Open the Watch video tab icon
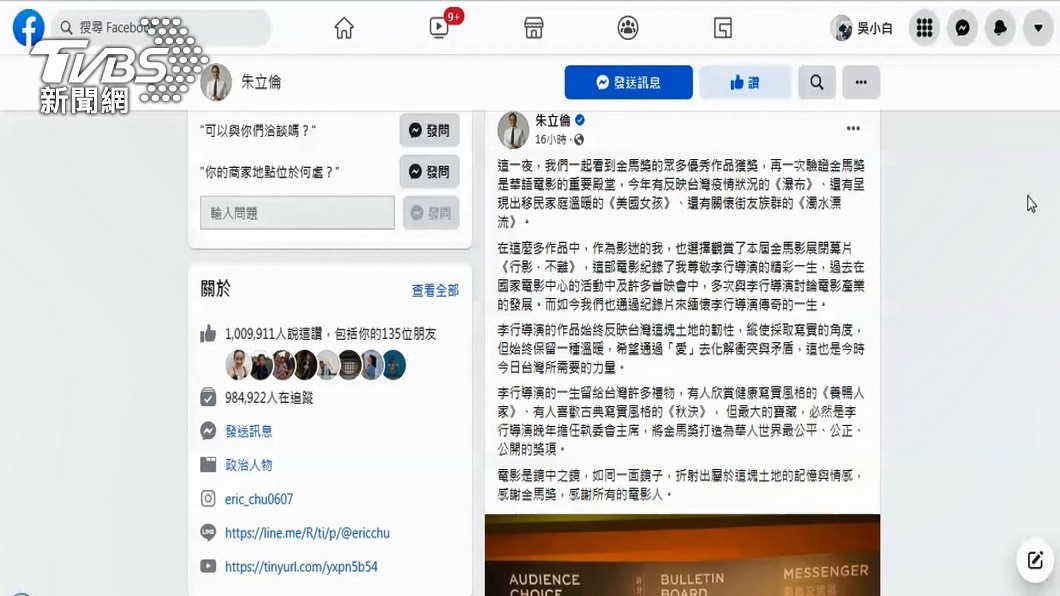 pyautogui.click(x=439, y=28)
